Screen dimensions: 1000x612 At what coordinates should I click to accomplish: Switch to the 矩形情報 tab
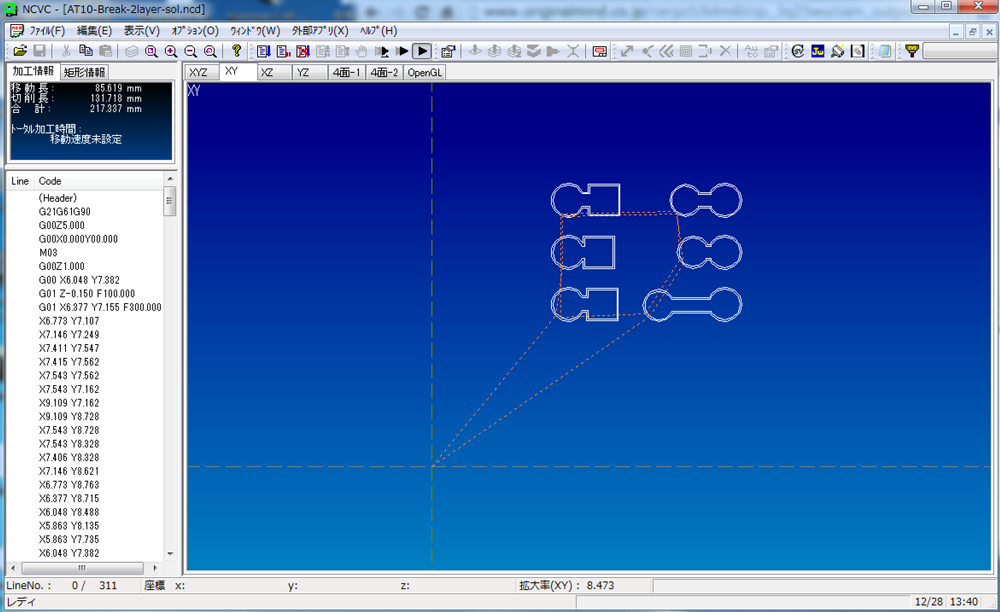(85, 72)
